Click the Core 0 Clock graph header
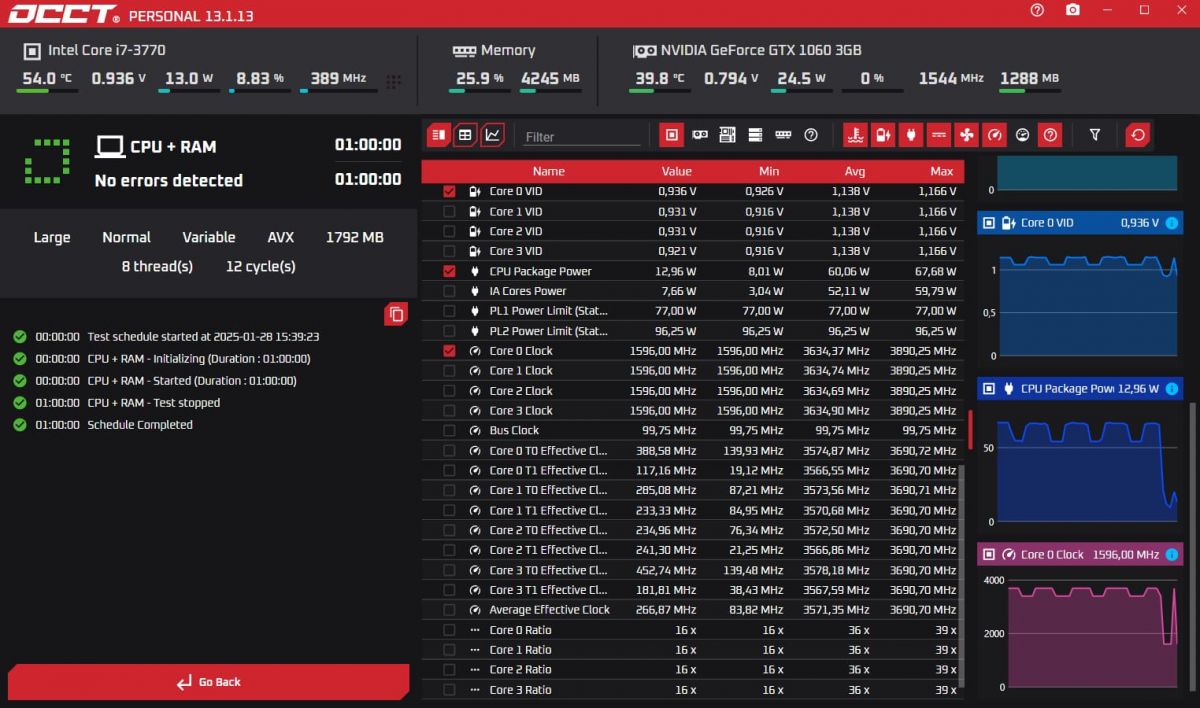The width and height of the screenshot is (1200, 708). click(1081, 554)
